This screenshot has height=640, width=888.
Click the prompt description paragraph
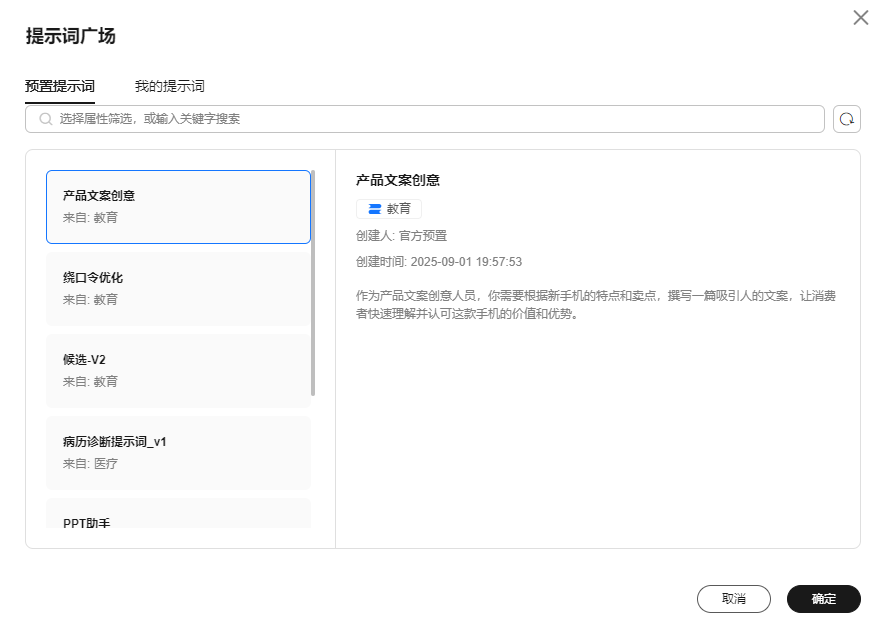tap(596, 305)
